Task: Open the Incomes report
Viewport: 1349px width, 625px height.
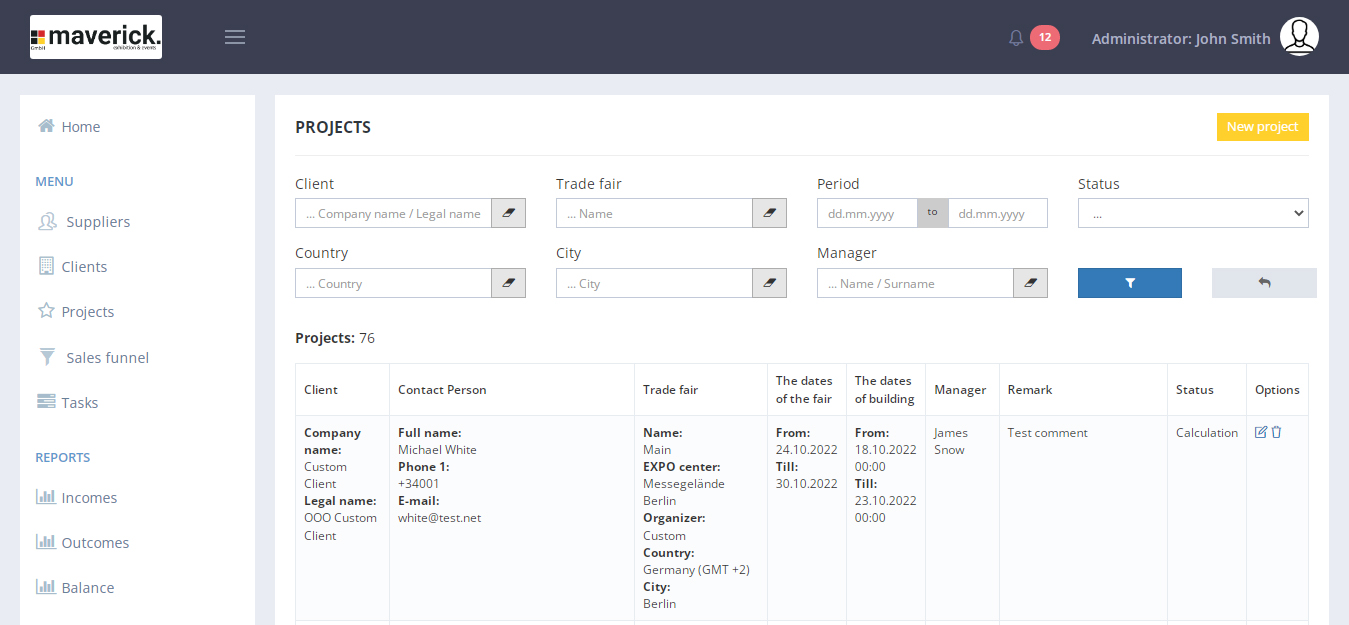Action: 88,498
